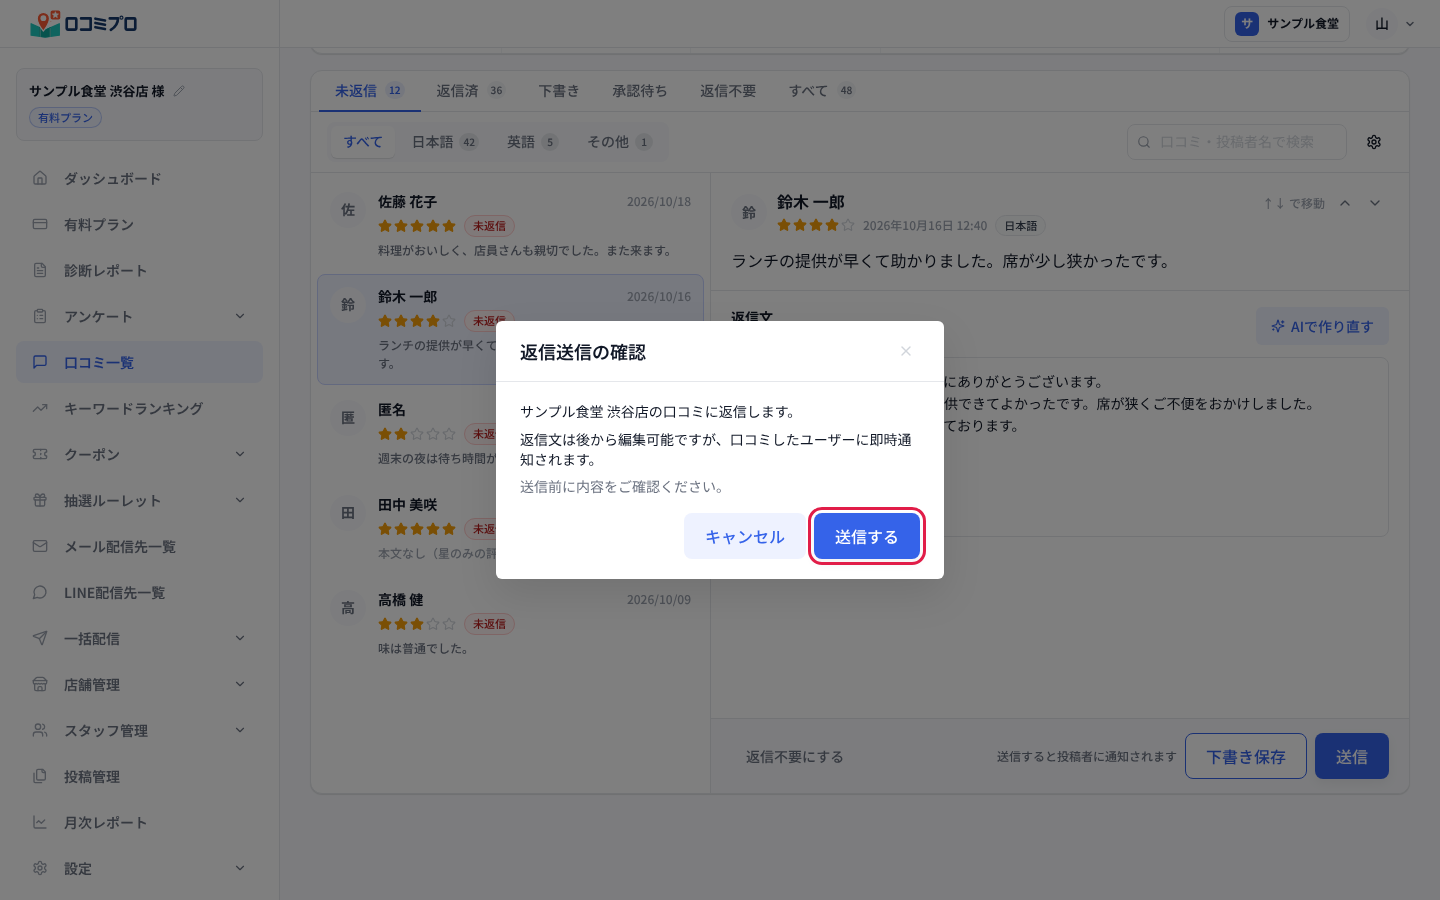Switch to the 承認待ち tab
Screen dimensions: 1440x900
click(x=640, y=91)
